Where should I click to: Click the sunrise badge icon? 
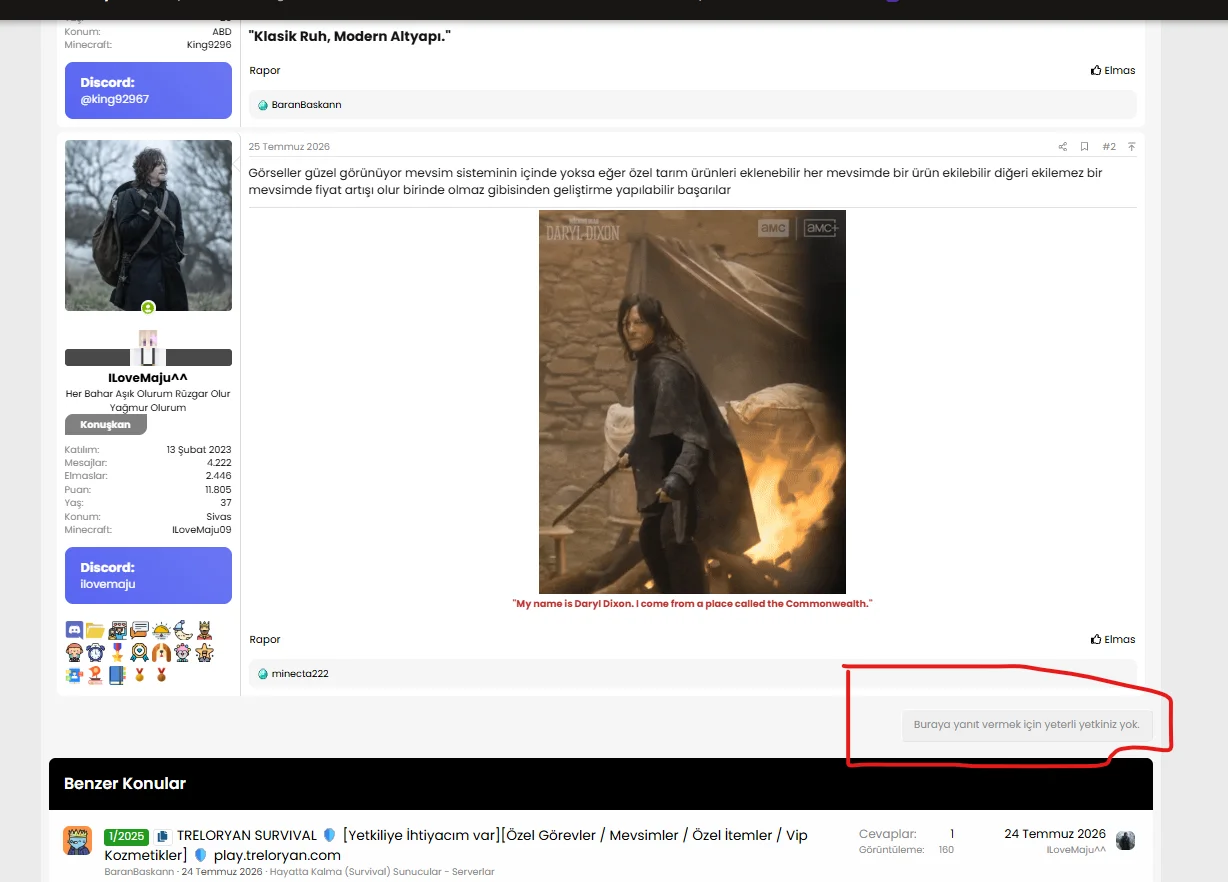161,630
